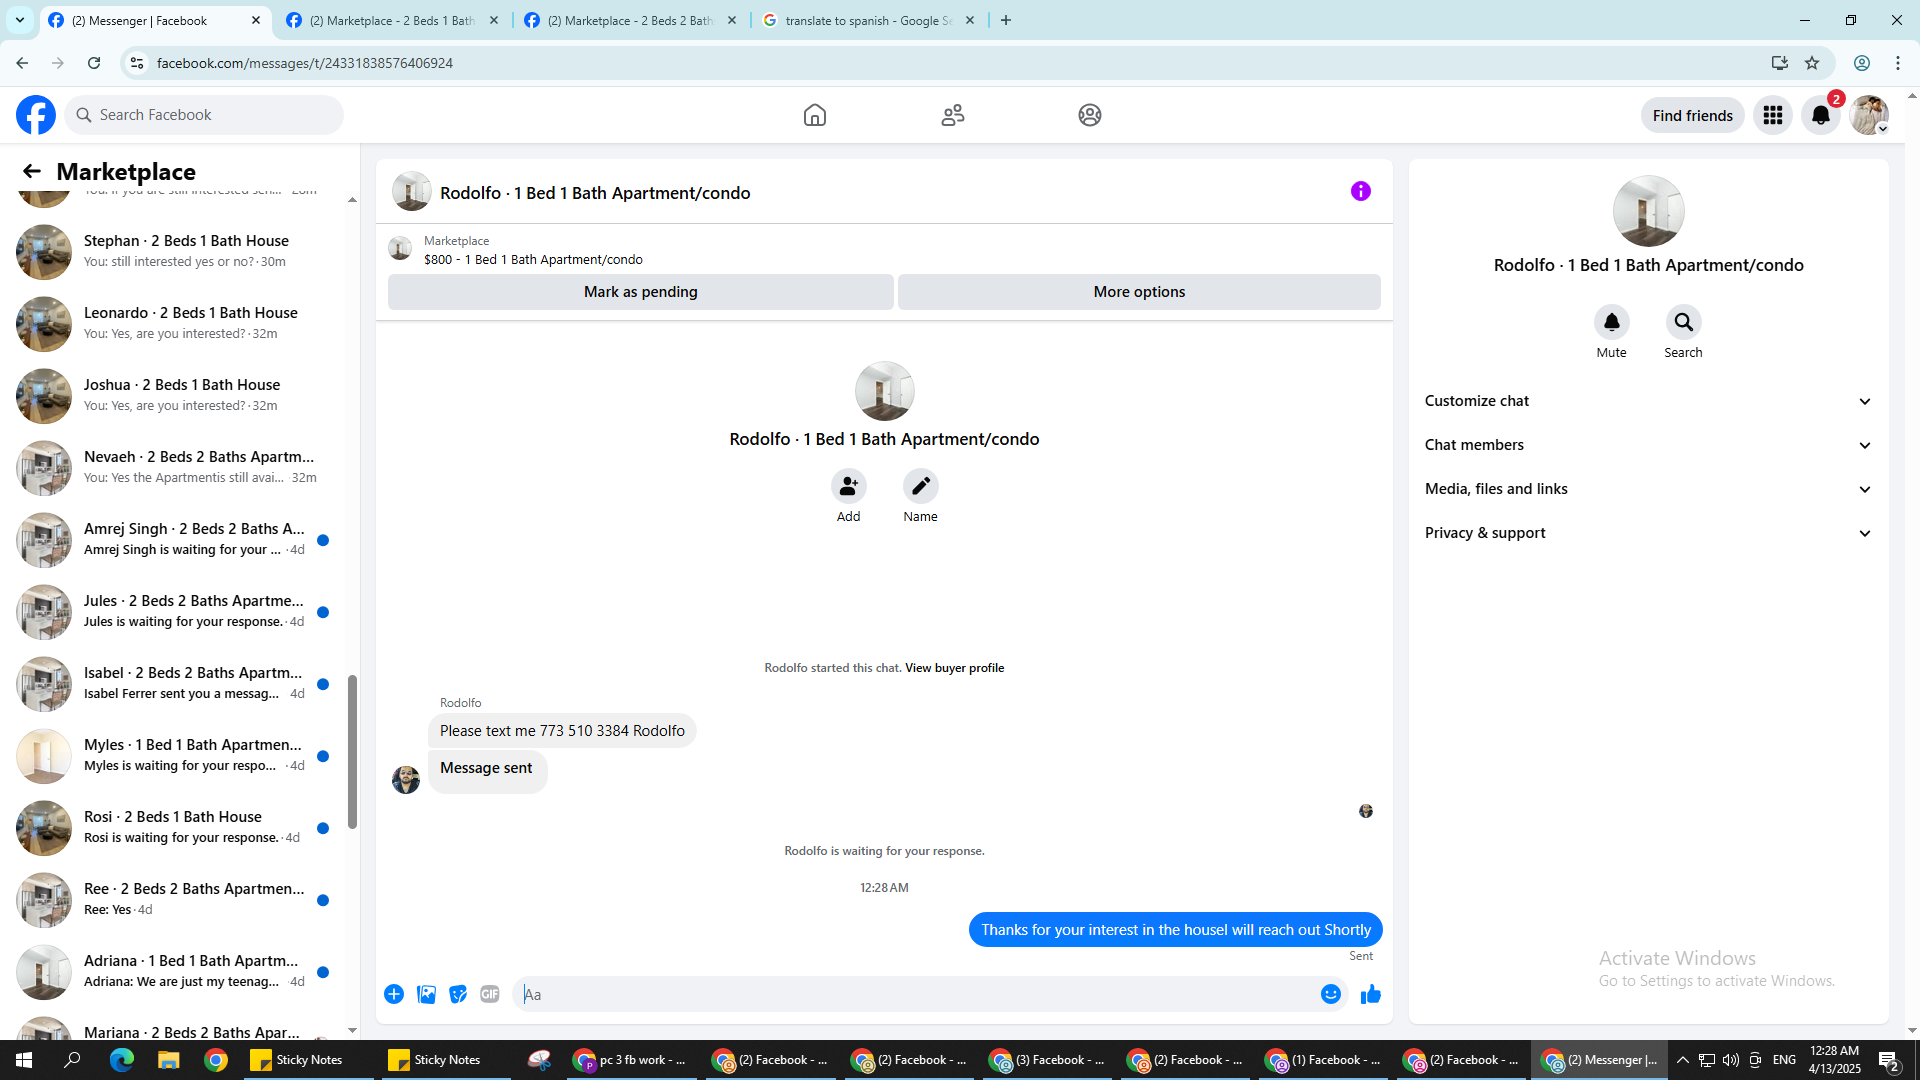The image size is (1920, 1080).
Task: Open the Amrej Singh conversation
Action: point(176,539)
